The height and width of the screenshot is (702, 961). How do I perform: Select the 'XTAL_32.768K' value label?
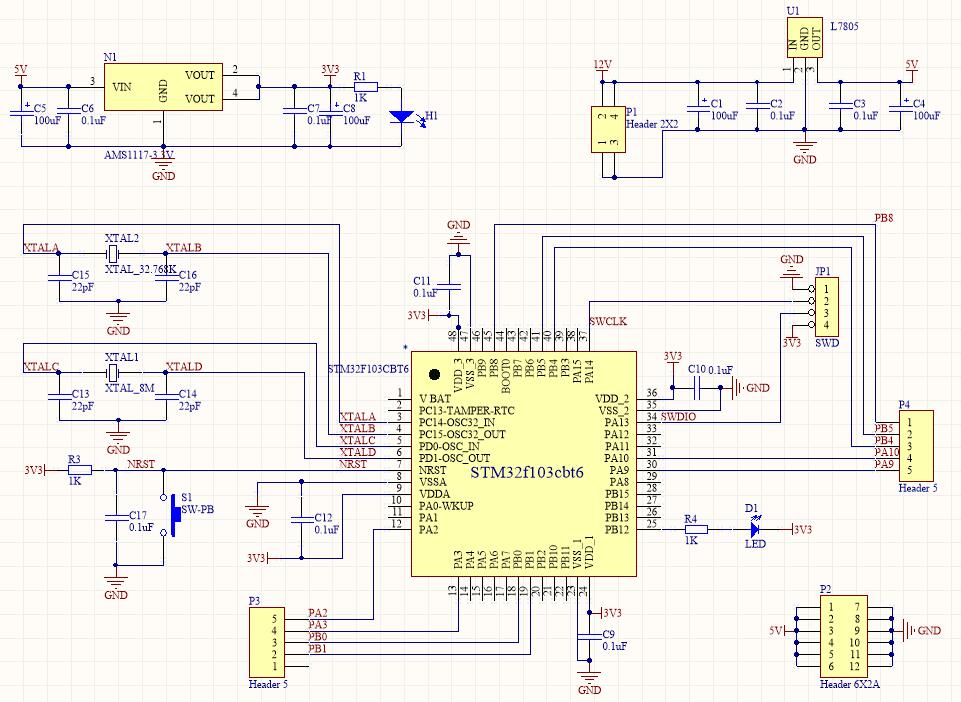141,269
